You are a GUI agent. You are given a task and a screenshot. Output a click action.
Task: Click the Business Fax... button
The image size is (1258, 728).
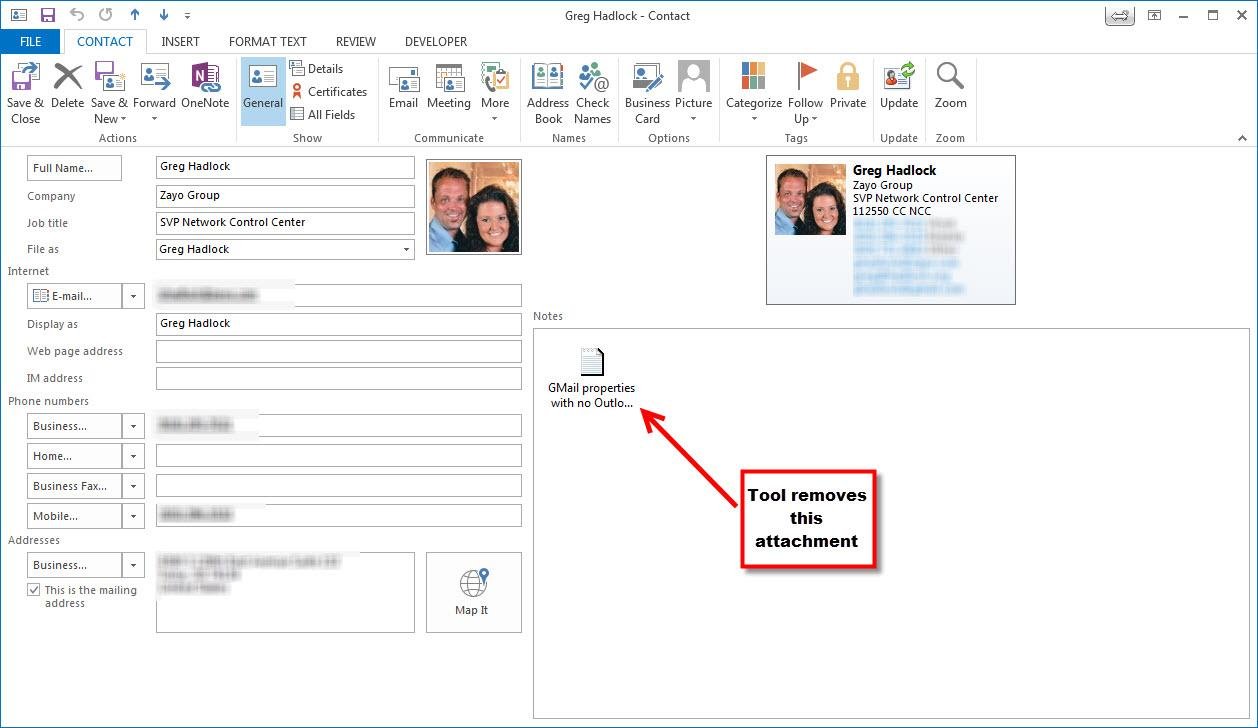(x=74, y=486)
